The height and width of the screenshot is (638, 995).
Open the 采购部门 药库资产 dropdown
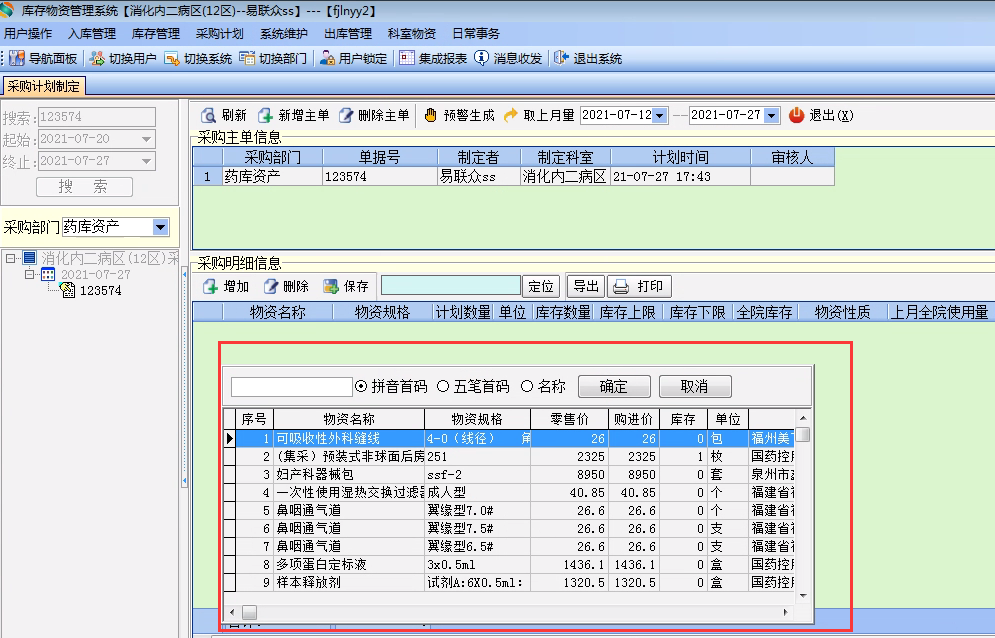coord(161,227)
